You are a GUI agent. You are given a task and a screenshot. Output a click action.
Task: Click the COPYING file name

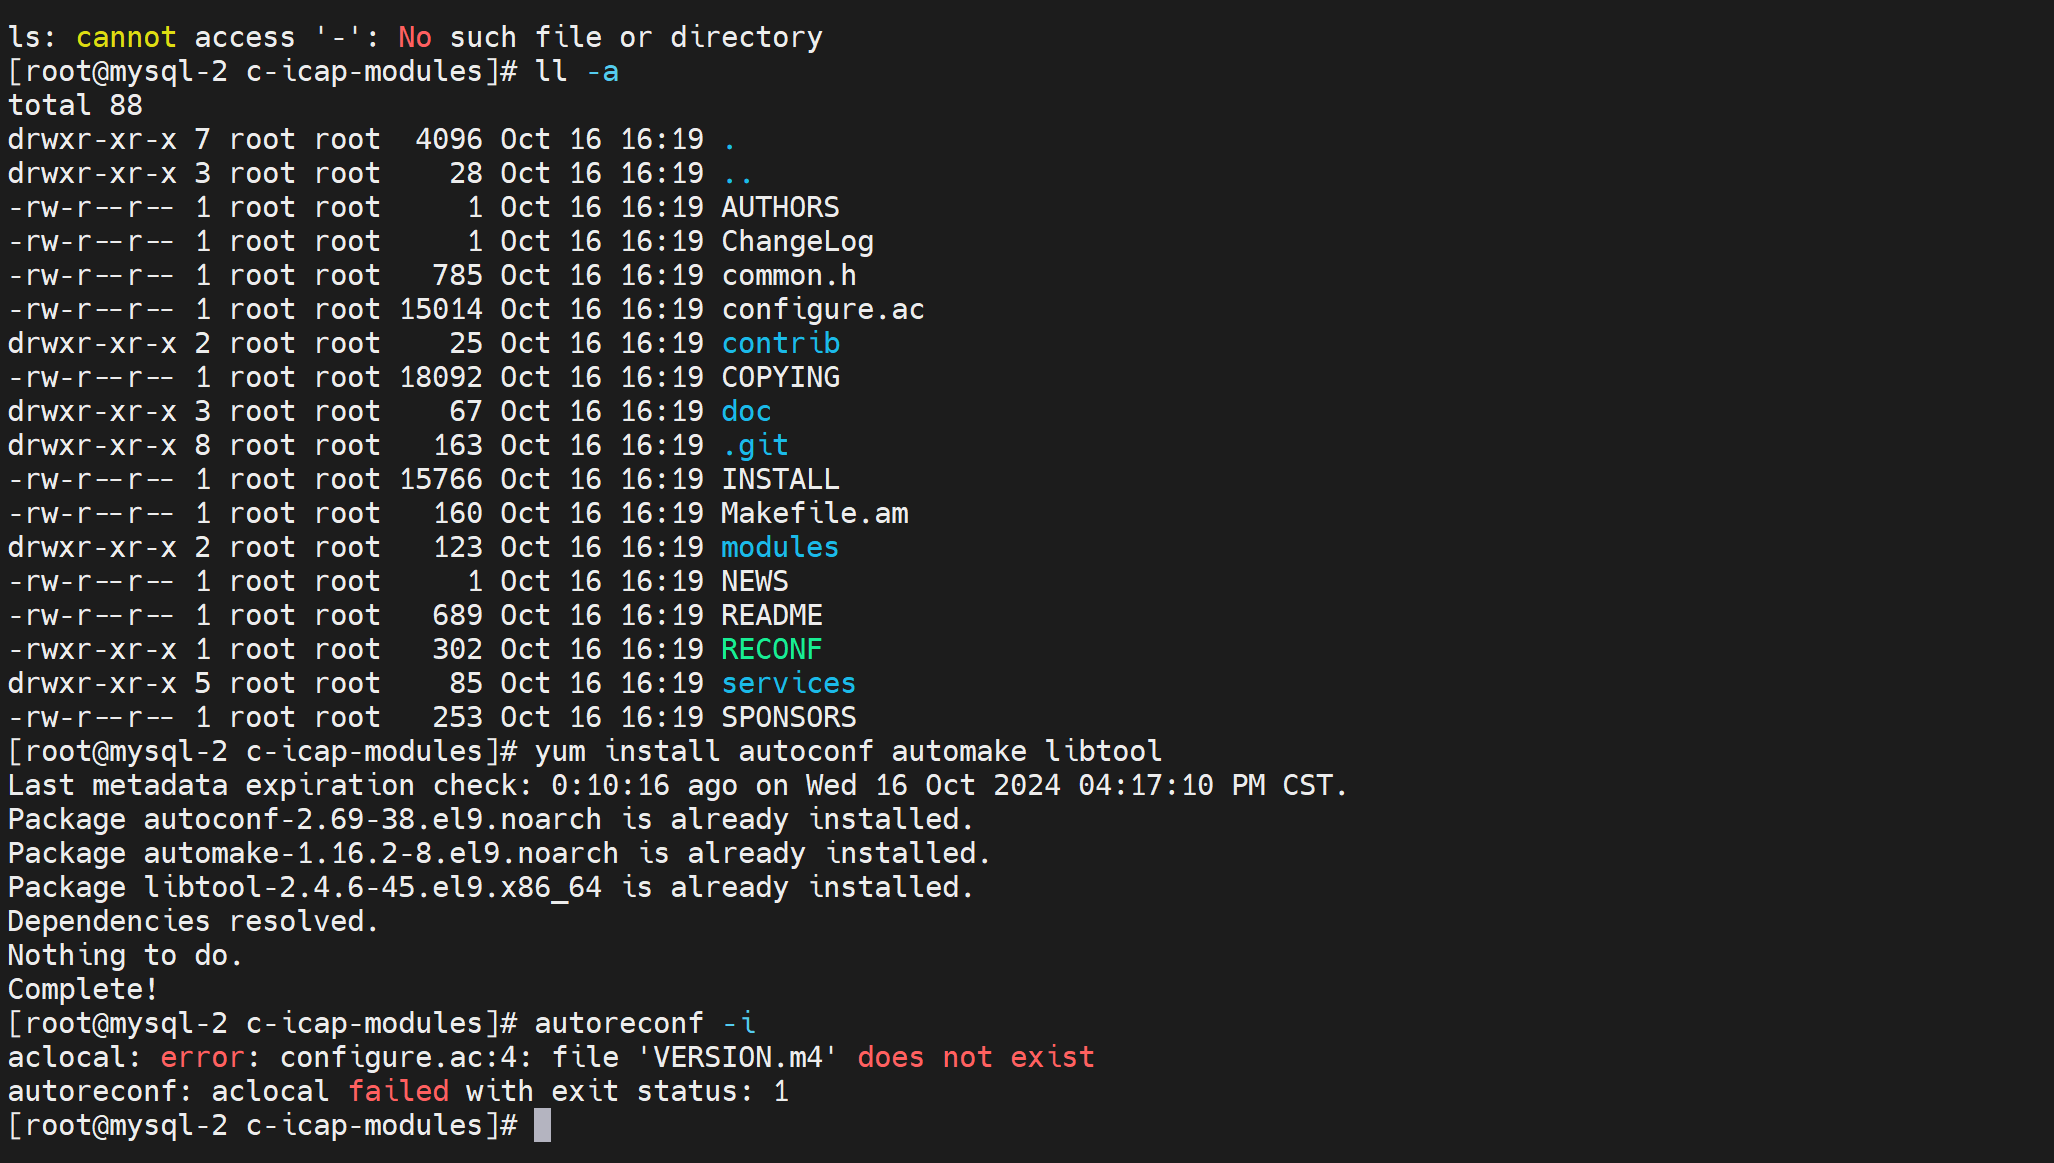click(x=780, y=377)
